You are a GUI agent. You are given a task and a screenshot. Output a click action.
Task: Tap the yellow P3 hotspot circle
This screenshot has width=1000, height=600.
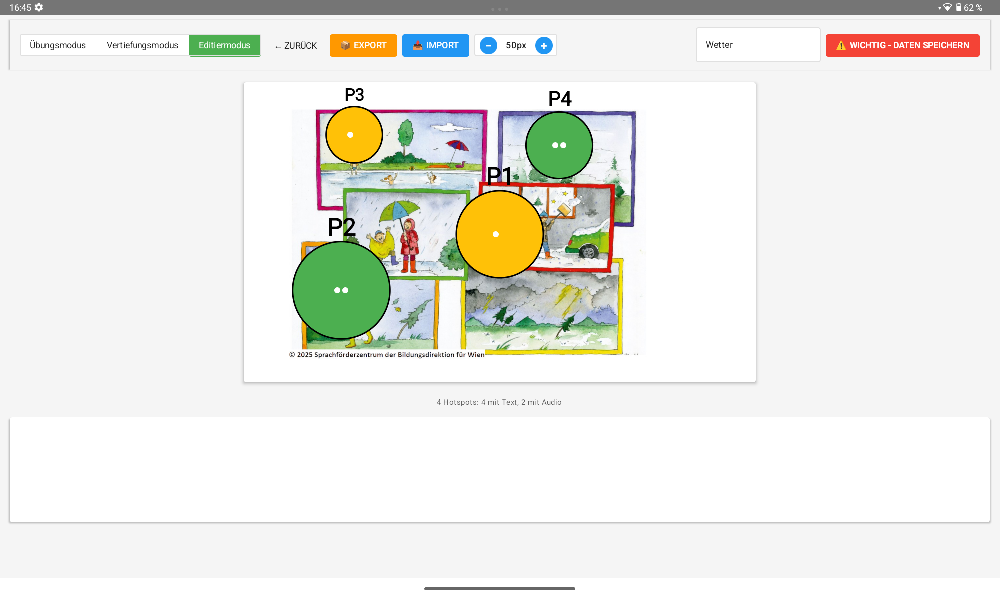tap(354, 134)
